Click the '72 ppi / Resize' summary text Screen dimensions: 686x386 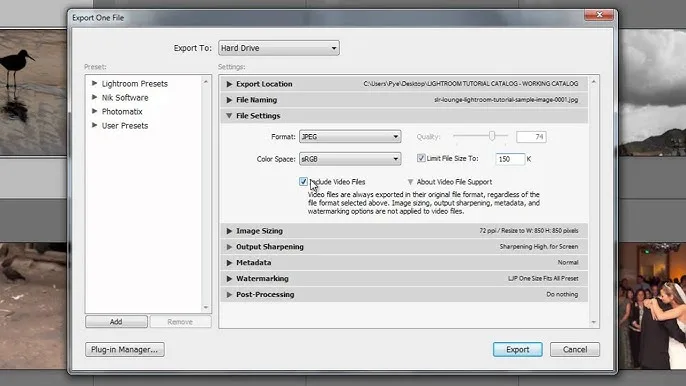coord(529,231)
